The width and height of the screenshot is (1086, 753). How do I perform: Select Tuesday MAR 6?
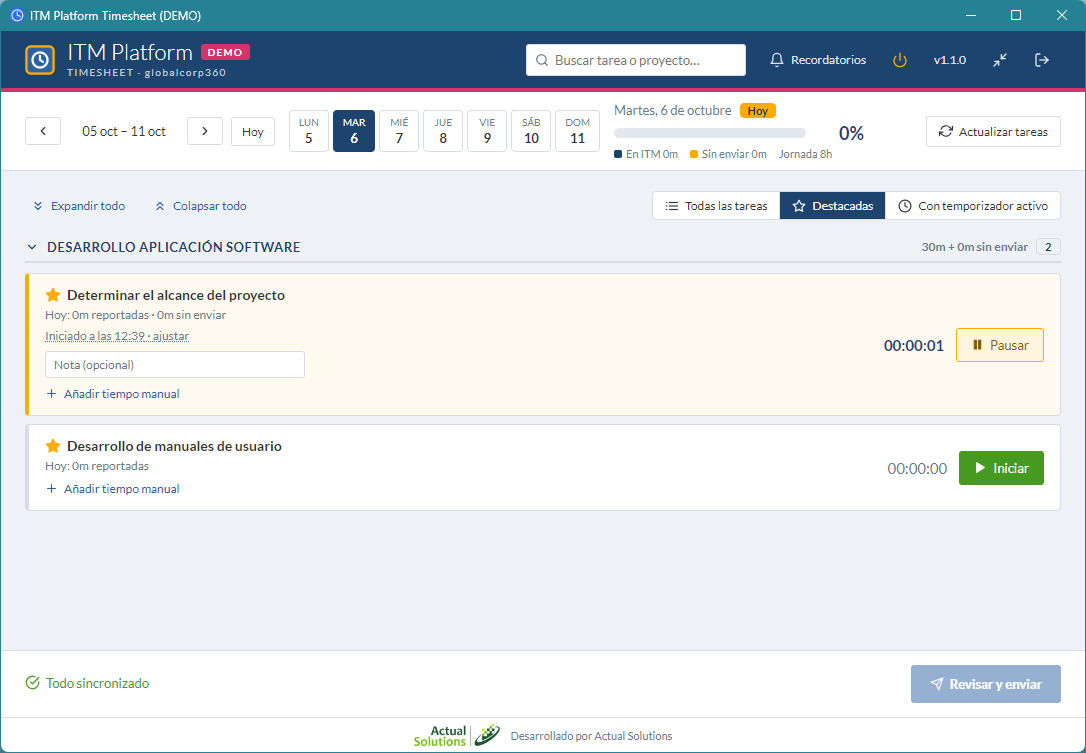pyautogui.click(x=354, y=131)
